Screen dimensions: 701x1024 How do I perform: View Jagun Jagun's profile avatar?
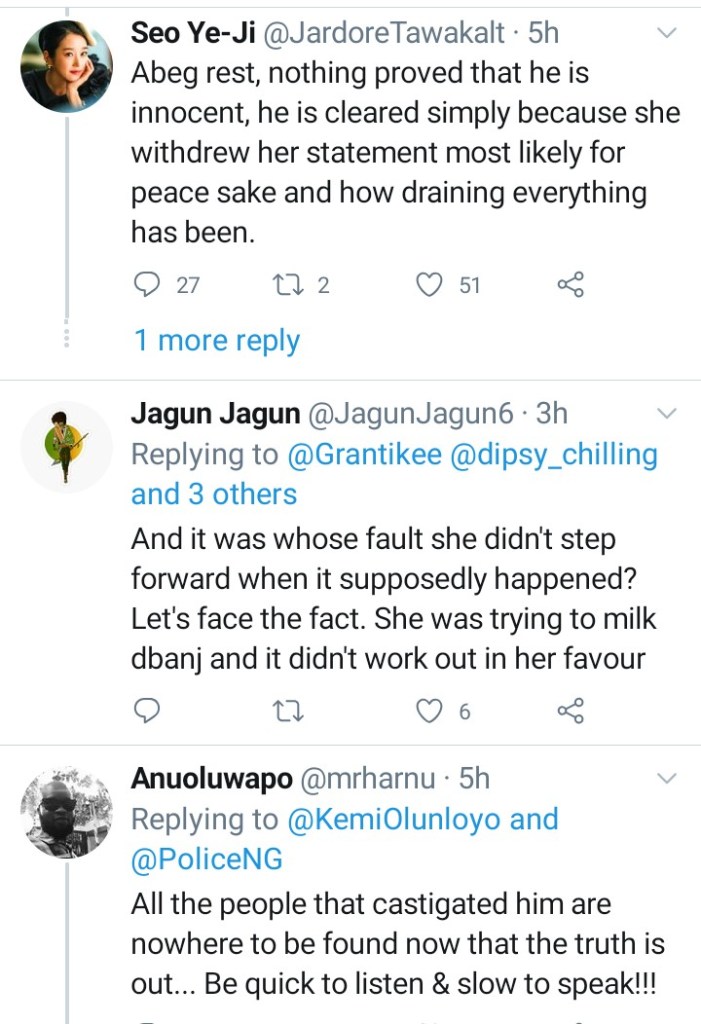[67, 447]
